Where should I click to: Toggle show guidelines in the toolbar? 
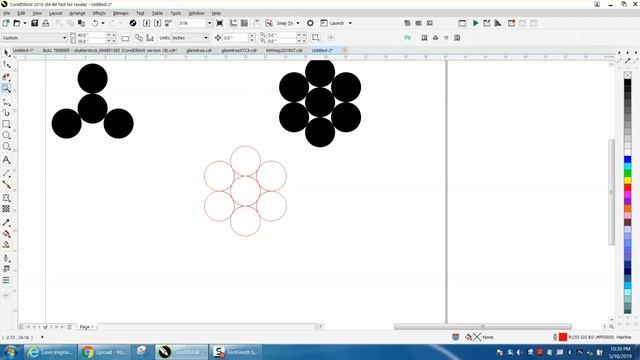256,23
